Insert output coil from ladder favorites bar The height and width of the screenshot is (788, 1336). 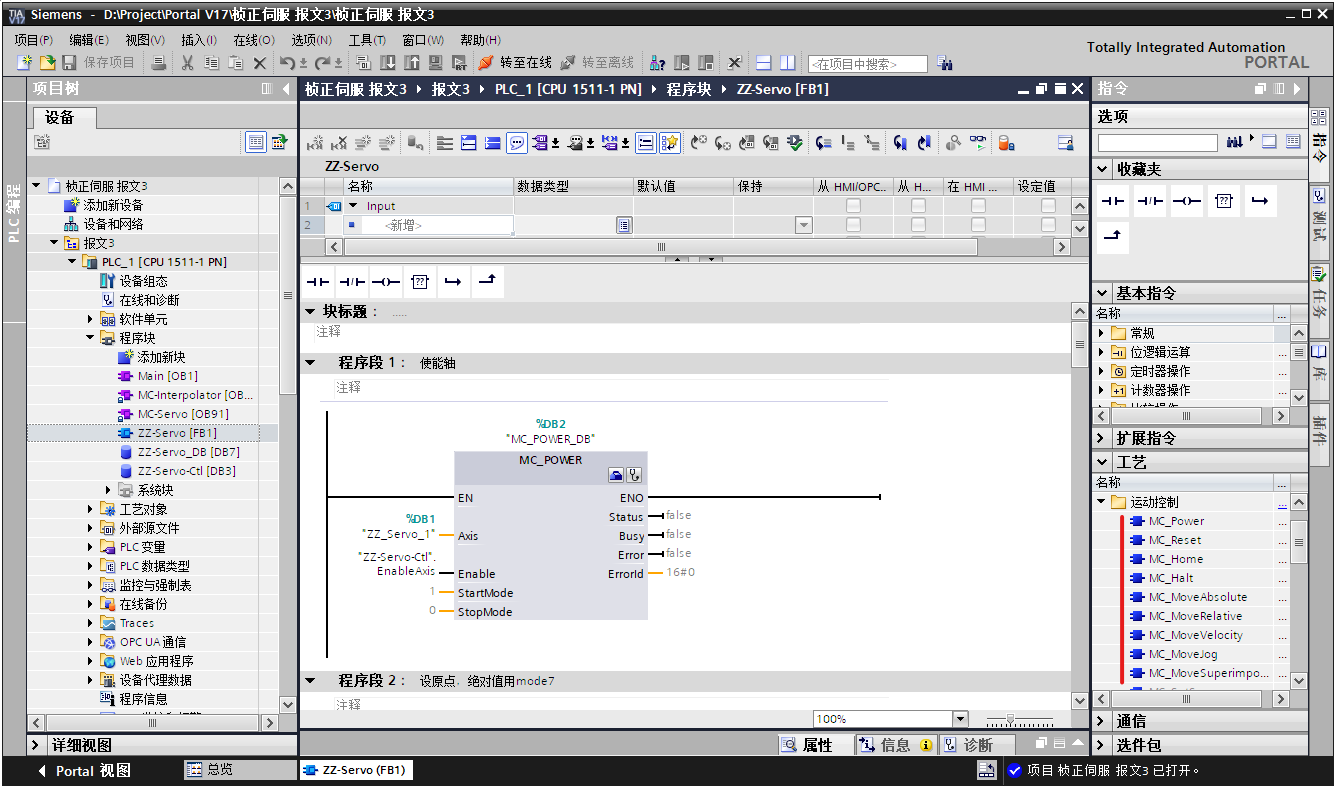[x=386, y=282]
